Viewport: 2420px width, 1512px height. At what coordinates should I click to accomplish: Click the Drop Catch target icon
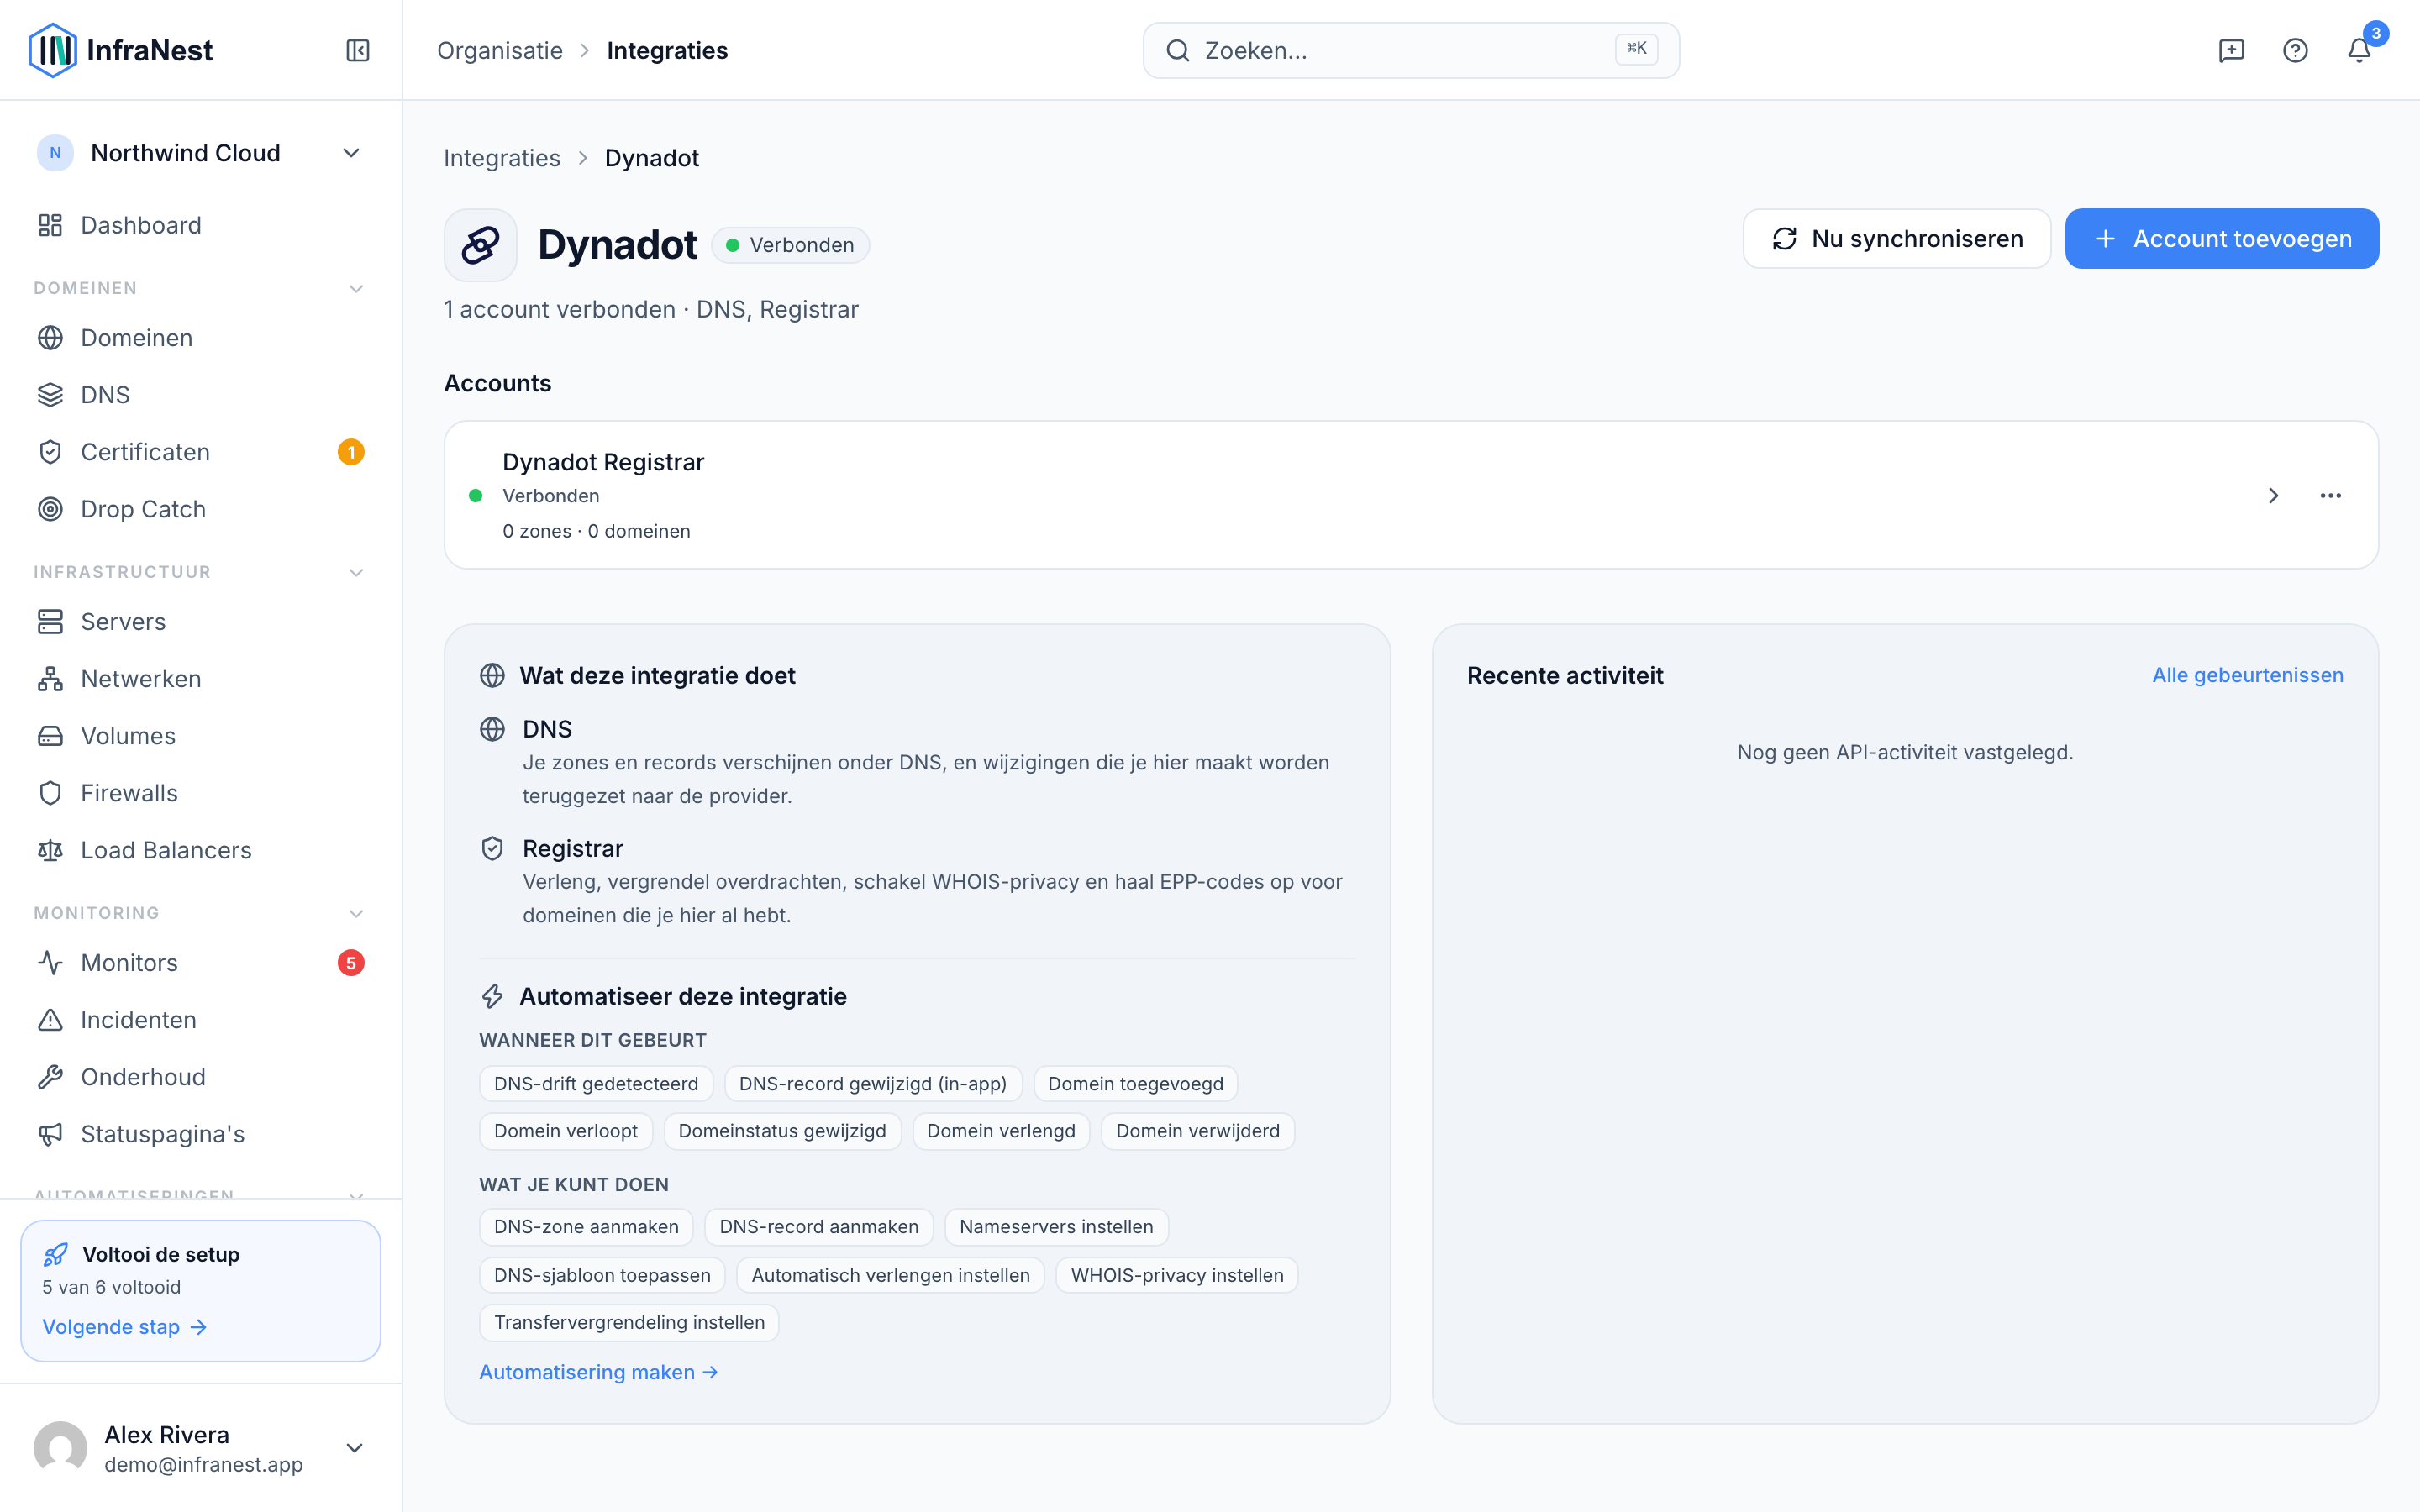click(x=50, y=509)
